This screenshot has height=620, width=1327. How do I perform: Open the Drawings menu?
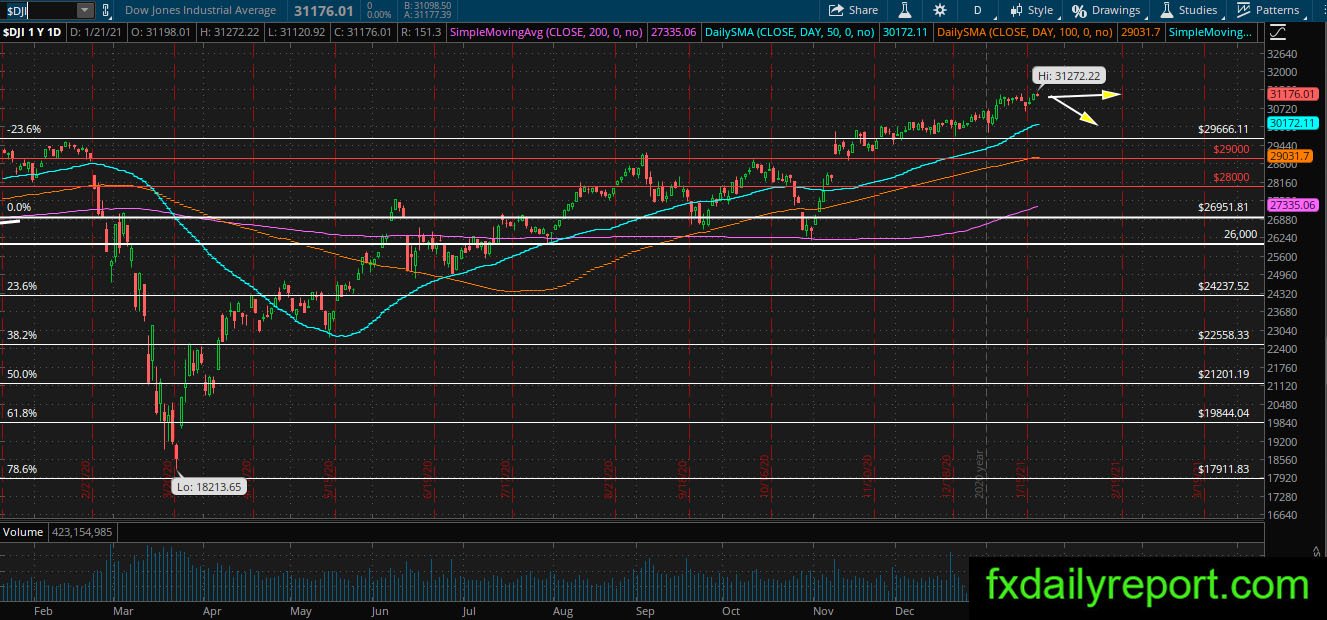1106,10
